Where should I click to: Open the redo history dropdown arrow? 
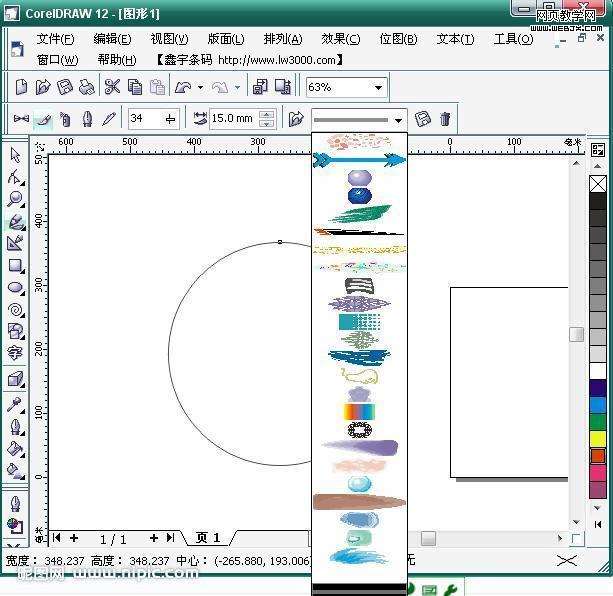coord(237,87)
